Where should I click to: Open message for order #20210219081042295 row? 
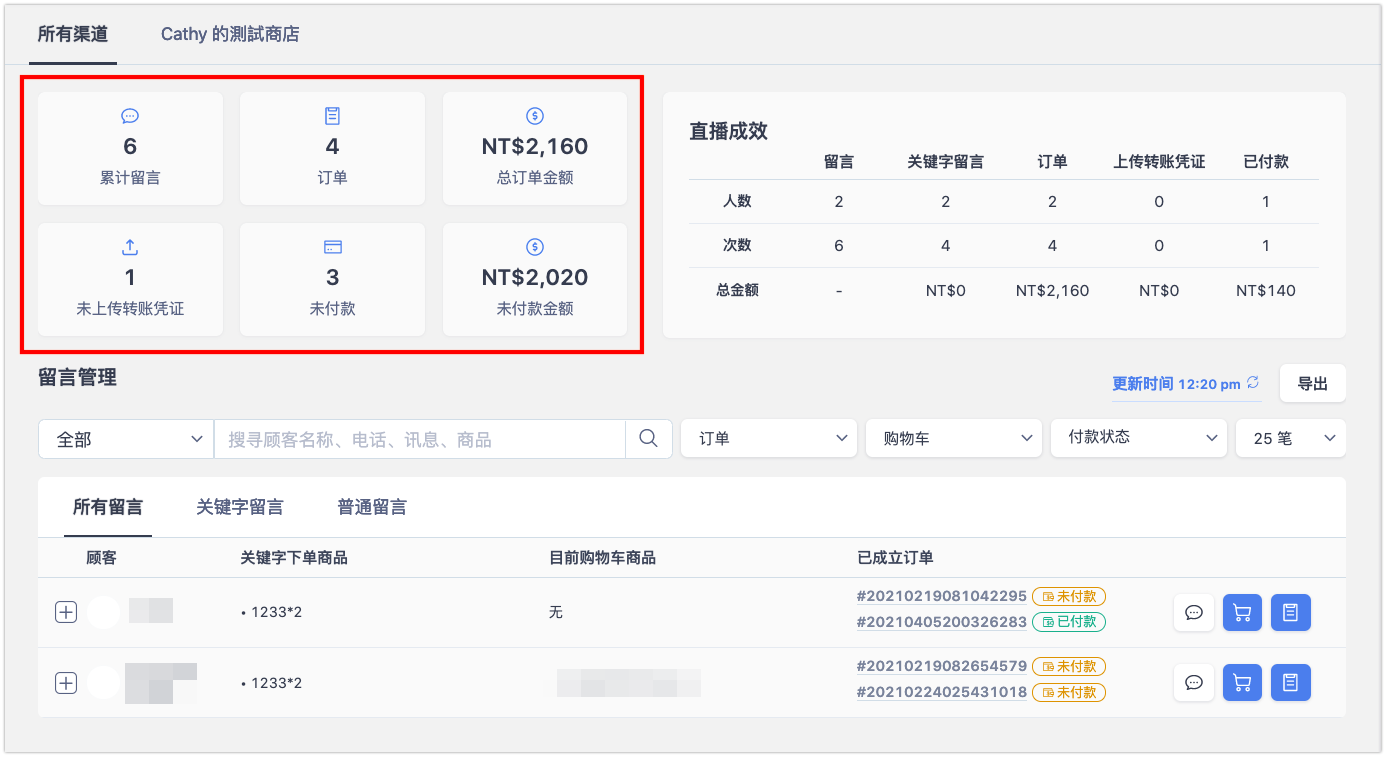coord(1193,613)
